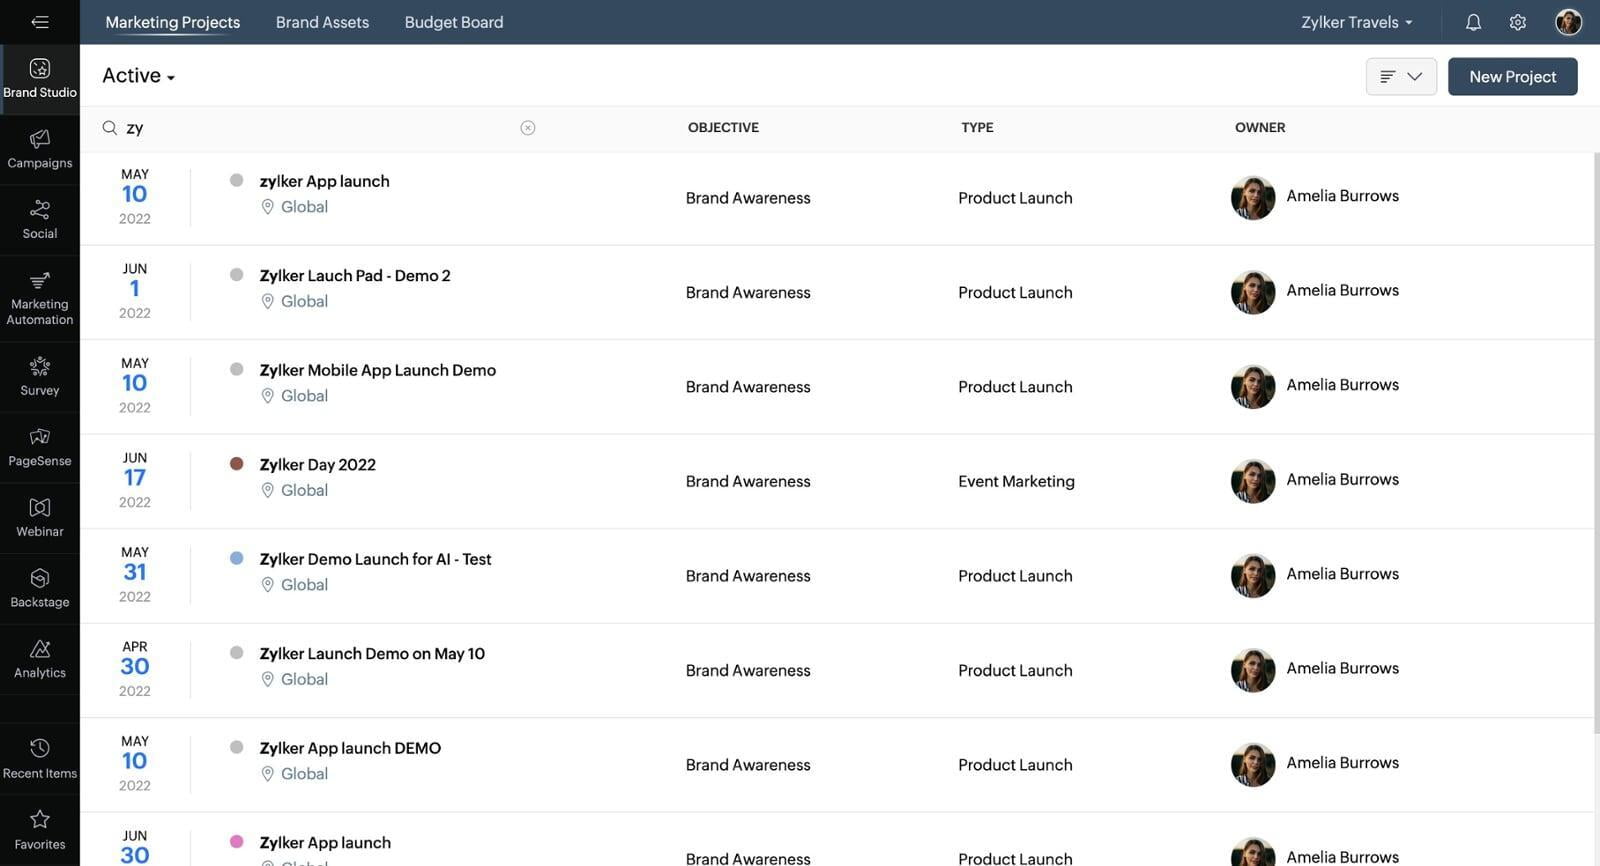This screenshot has height=866, width=1600.
Task: Click the OWNER column header
Action: 1260,127
